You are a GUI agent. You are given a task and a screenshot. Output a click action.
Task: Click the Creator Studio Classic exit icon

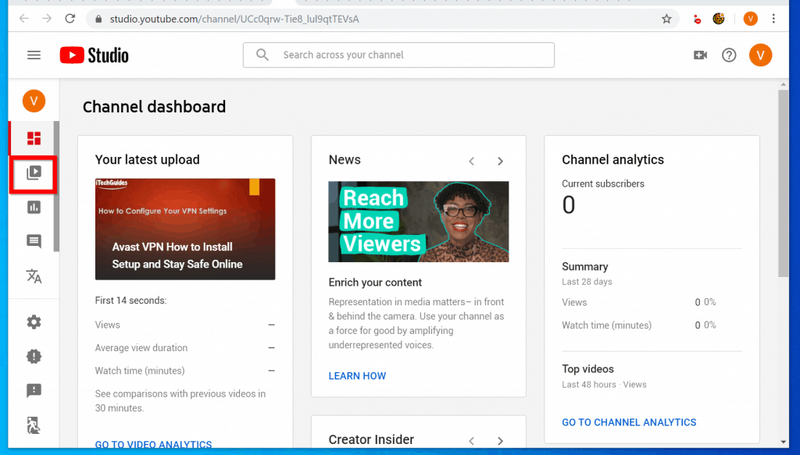(34, 425)
